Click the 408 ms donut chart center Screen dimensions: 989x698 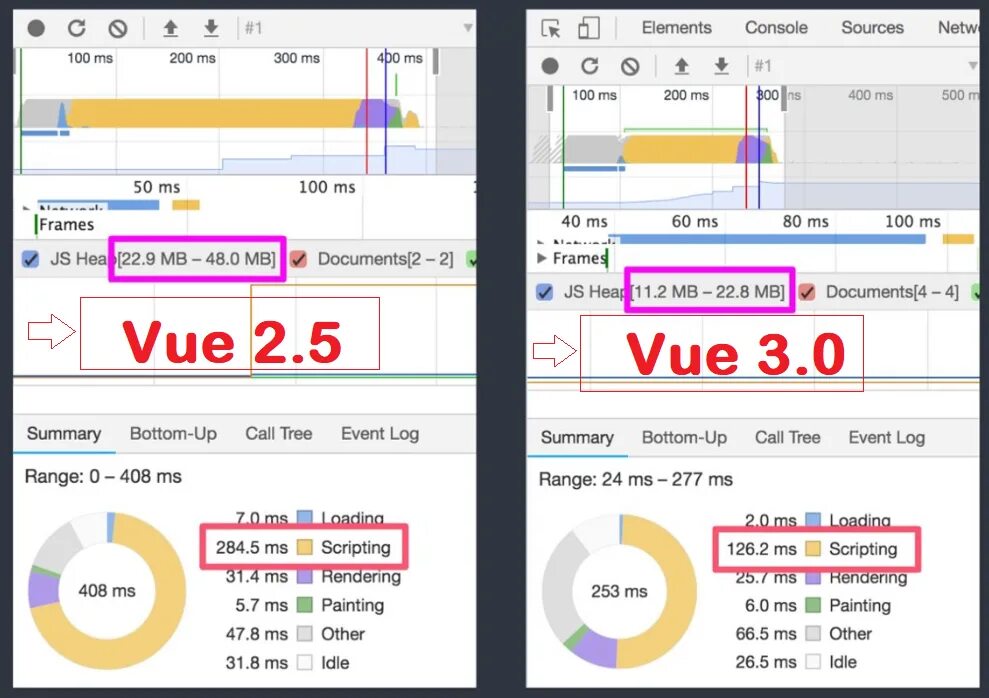pos(107,591)
